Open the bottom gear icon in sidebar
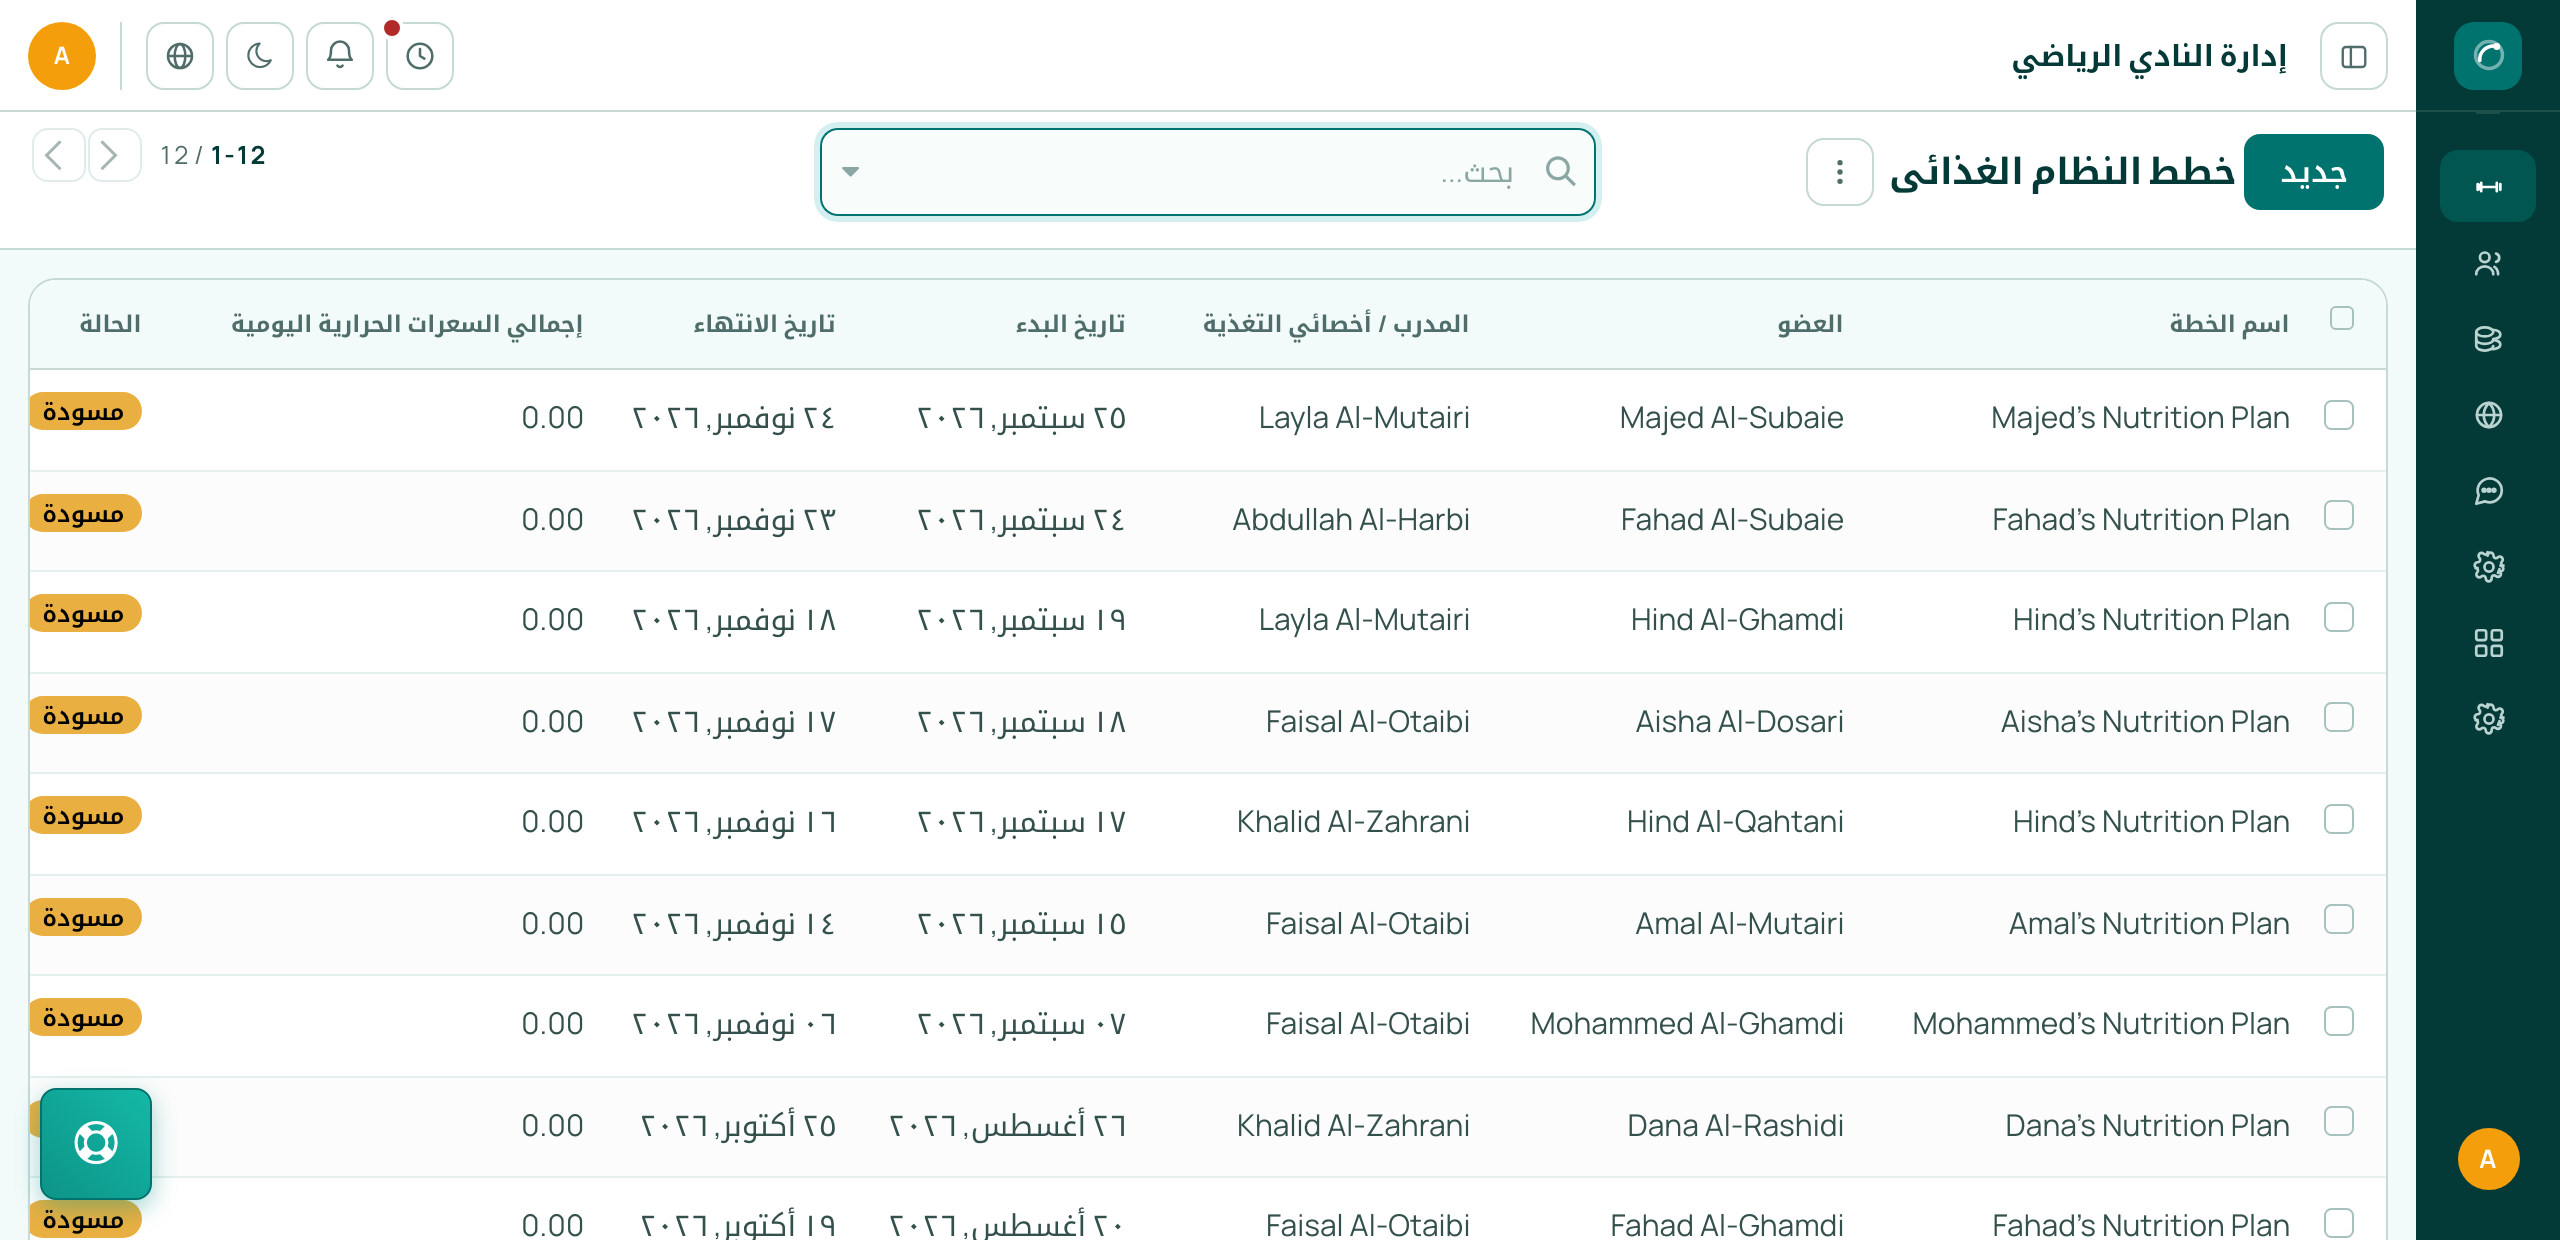Image resolution: width=2560 pixels, height=1240 pixels. click(x=2488, y=719)
